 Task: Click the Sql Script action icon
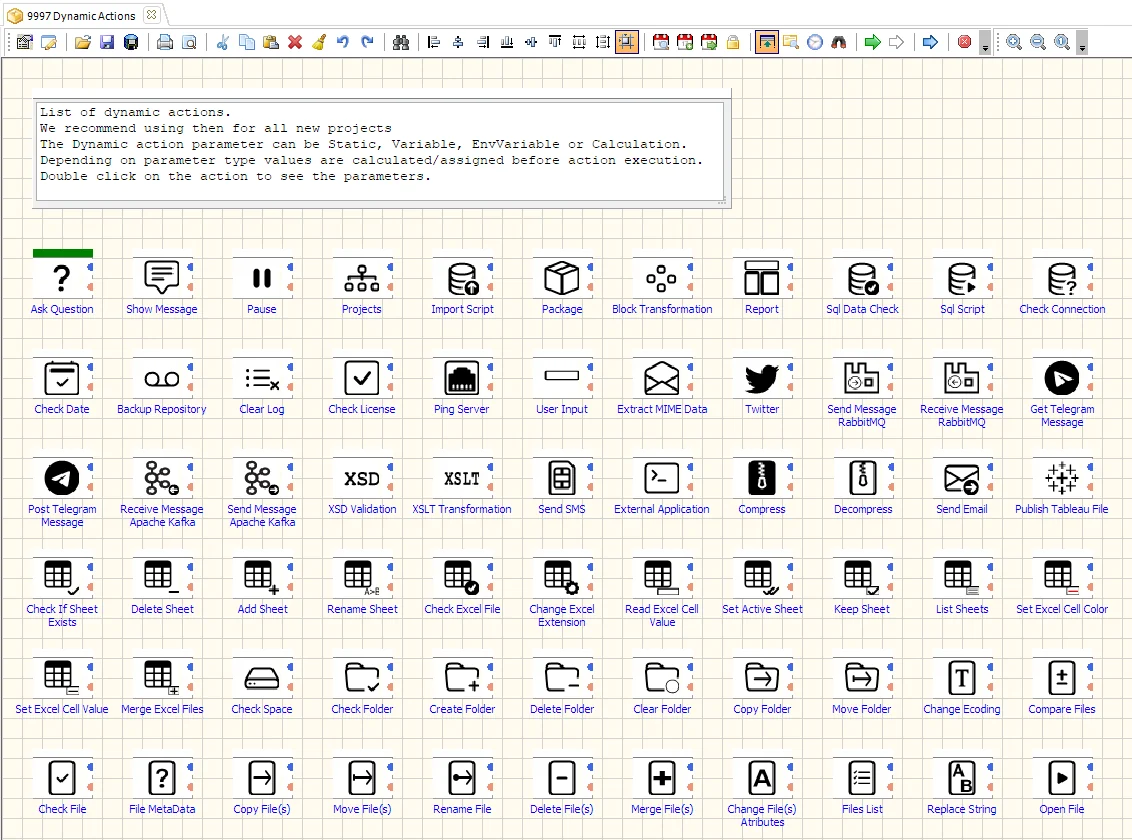coord(962,278)
